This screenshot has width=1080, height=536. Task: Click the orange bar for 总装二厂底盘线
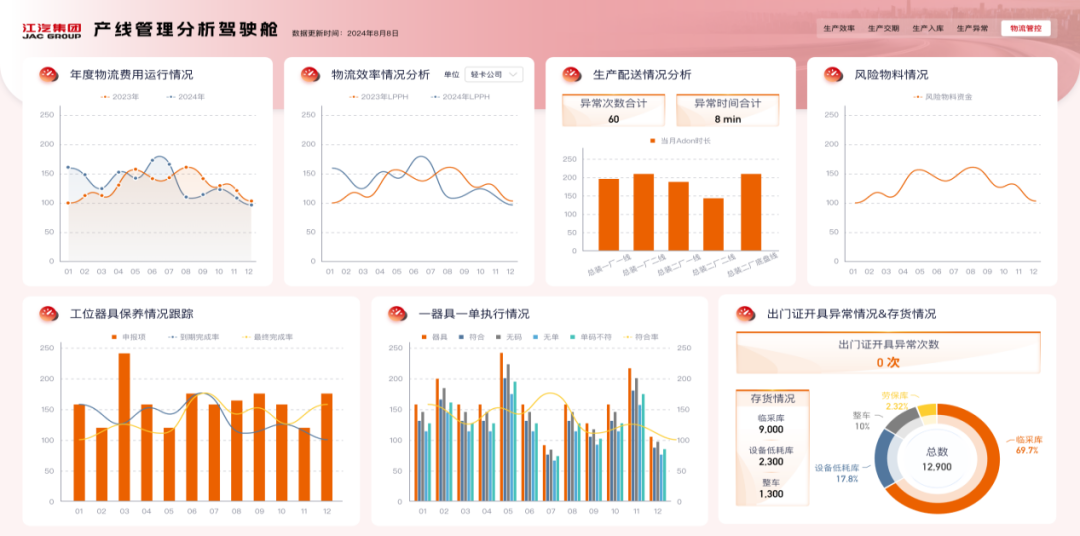pos(751,212)
